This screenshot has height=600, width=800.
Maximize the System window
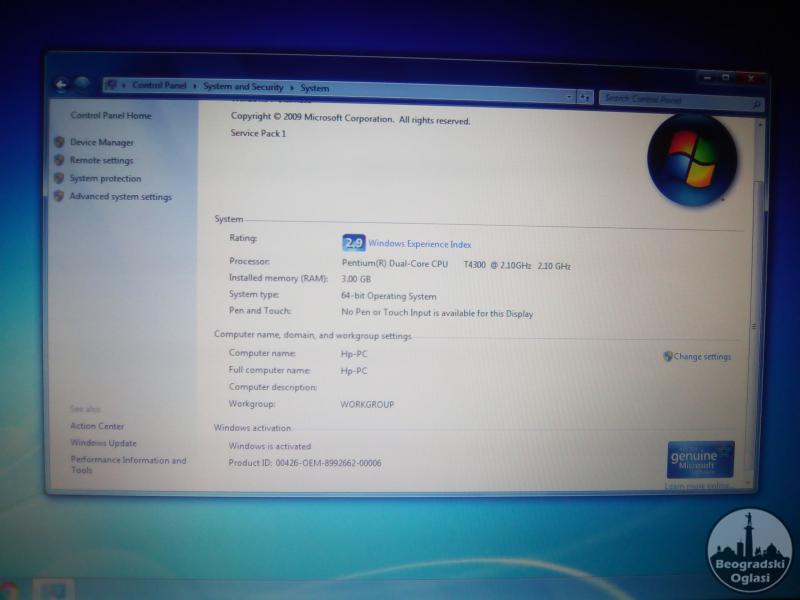tap(726, 78)
